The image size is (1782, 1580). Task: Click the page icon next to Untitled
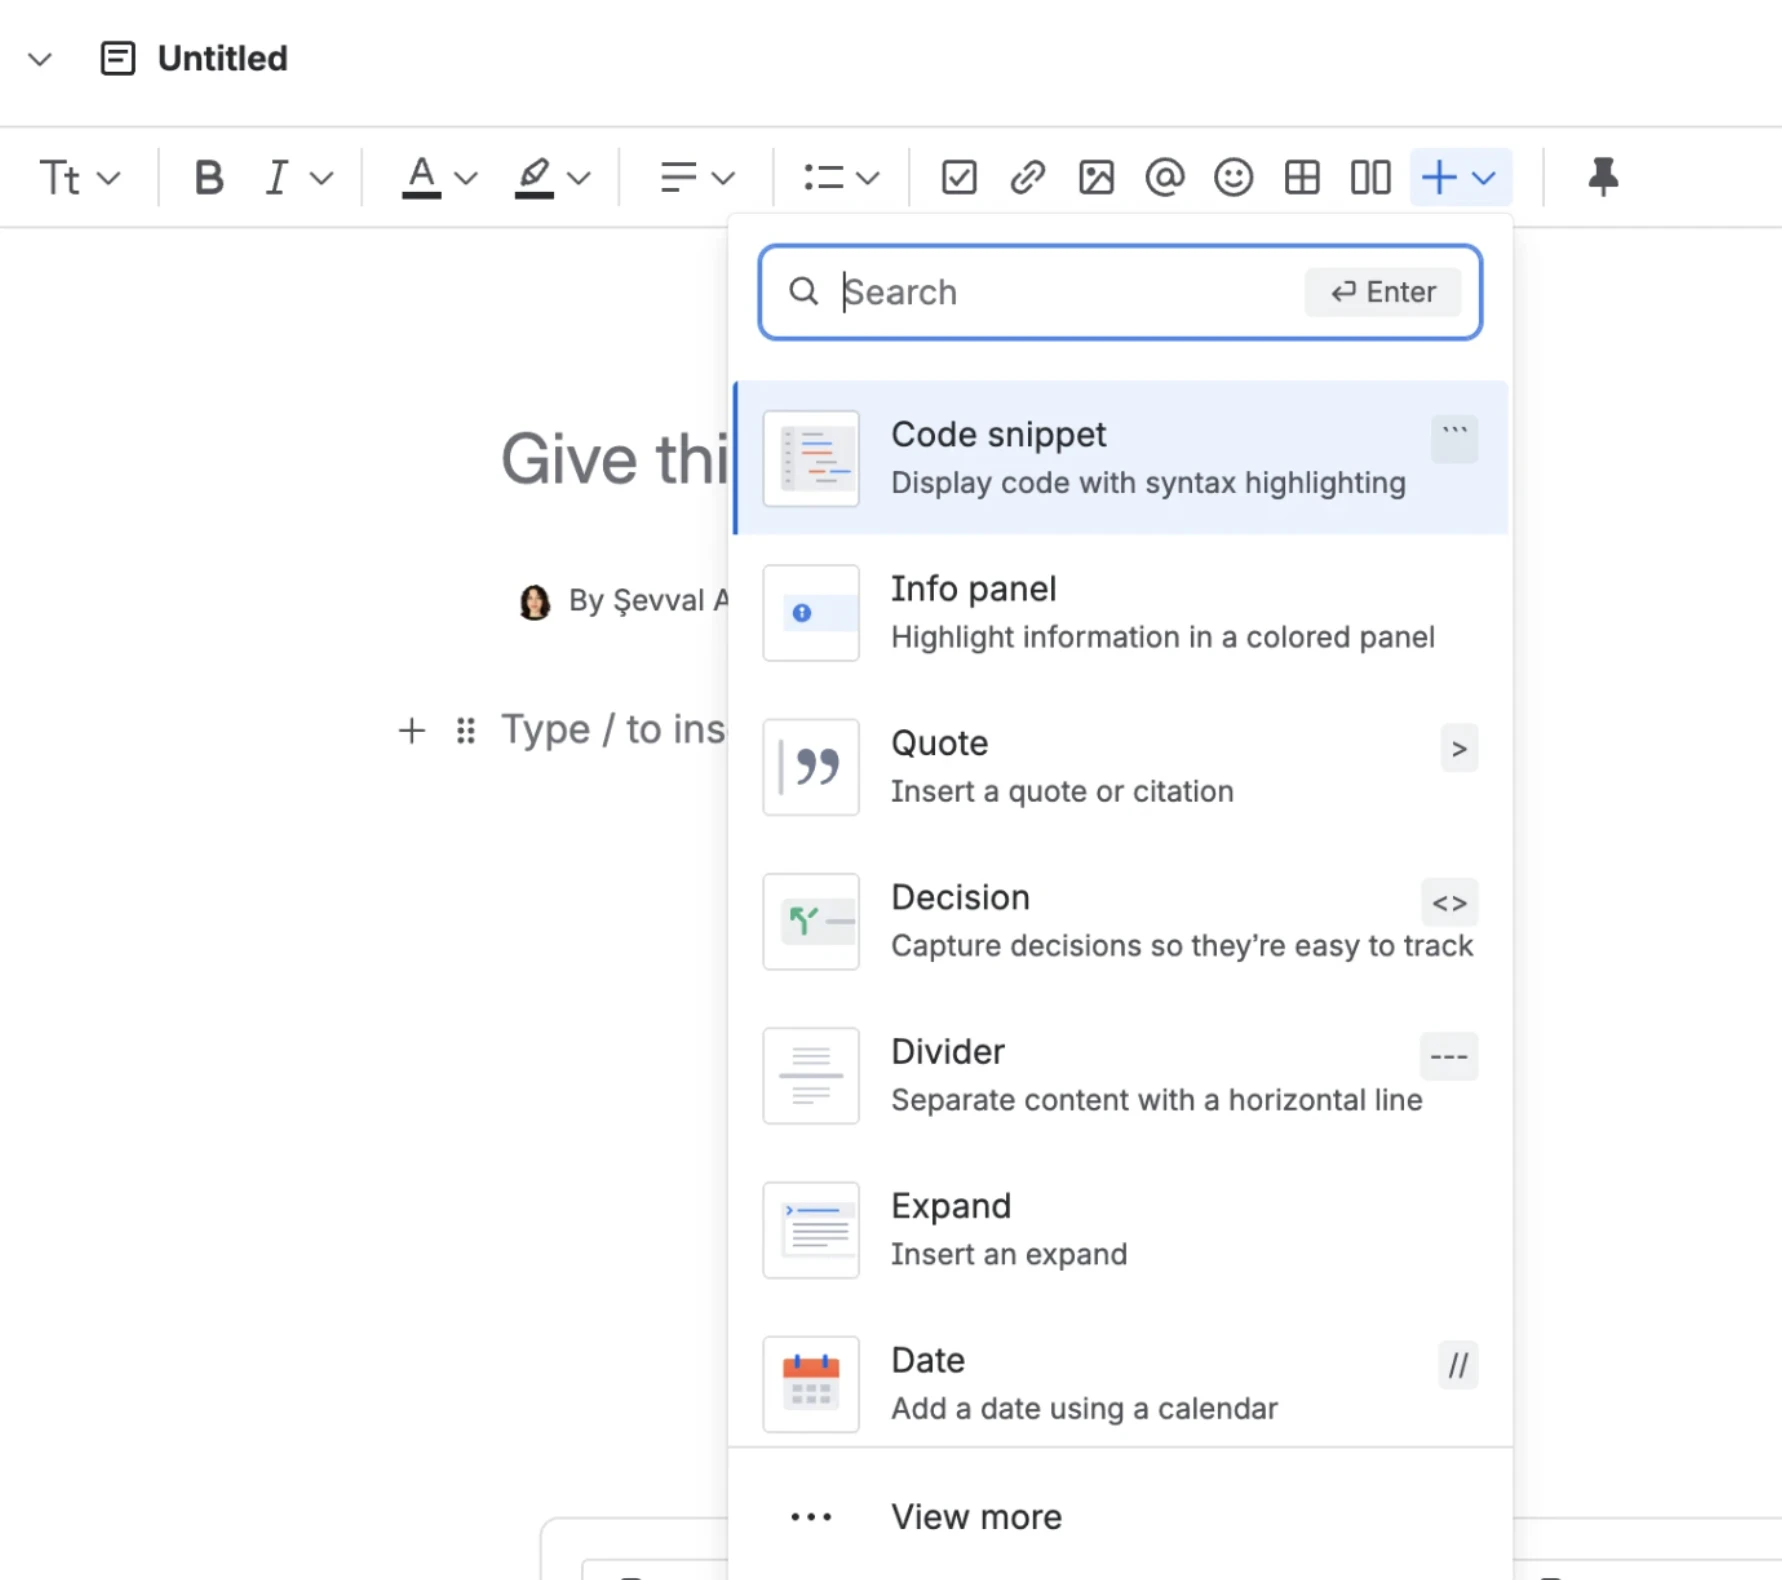click(117, 58)
